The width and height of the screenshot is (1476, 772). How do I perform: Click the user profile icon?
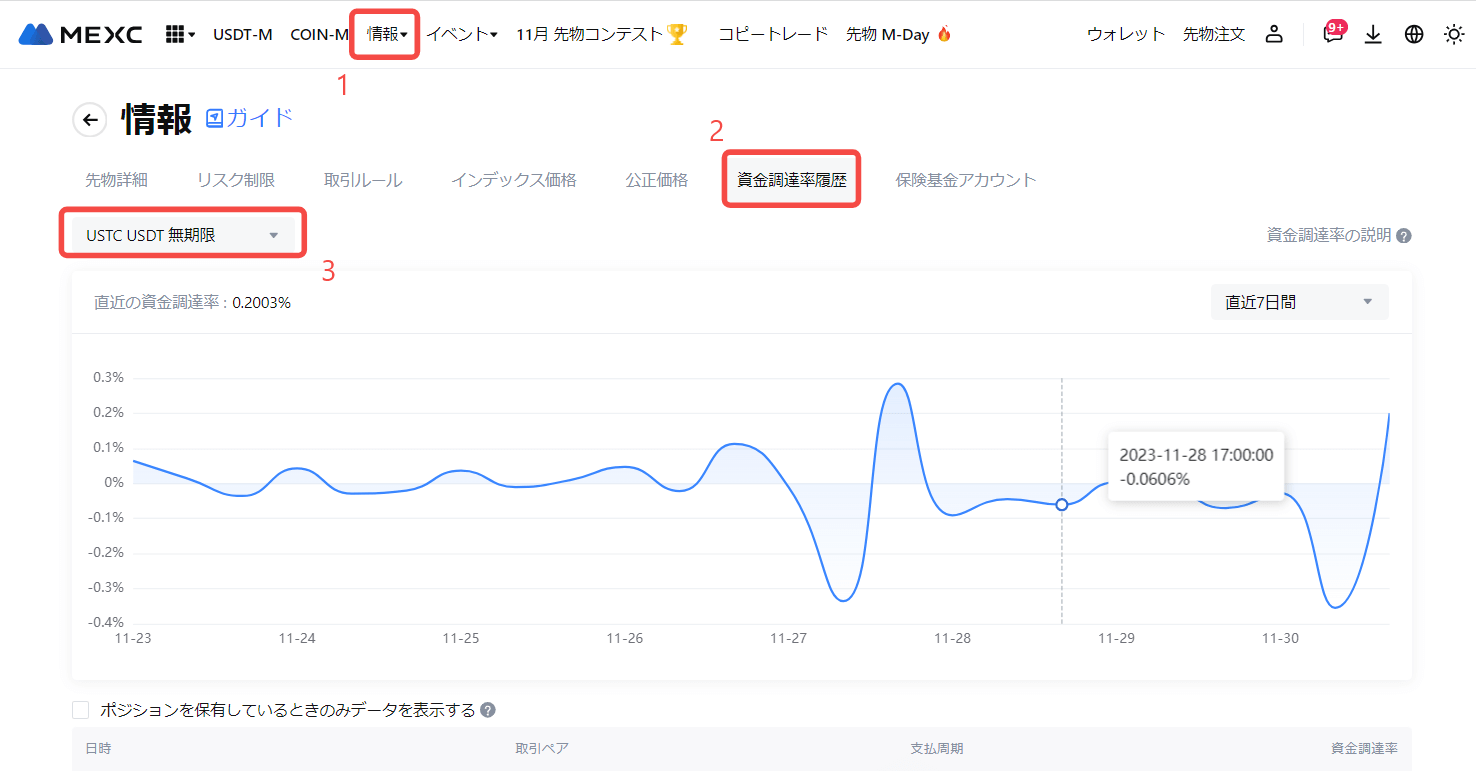[x=1273, y=34]
